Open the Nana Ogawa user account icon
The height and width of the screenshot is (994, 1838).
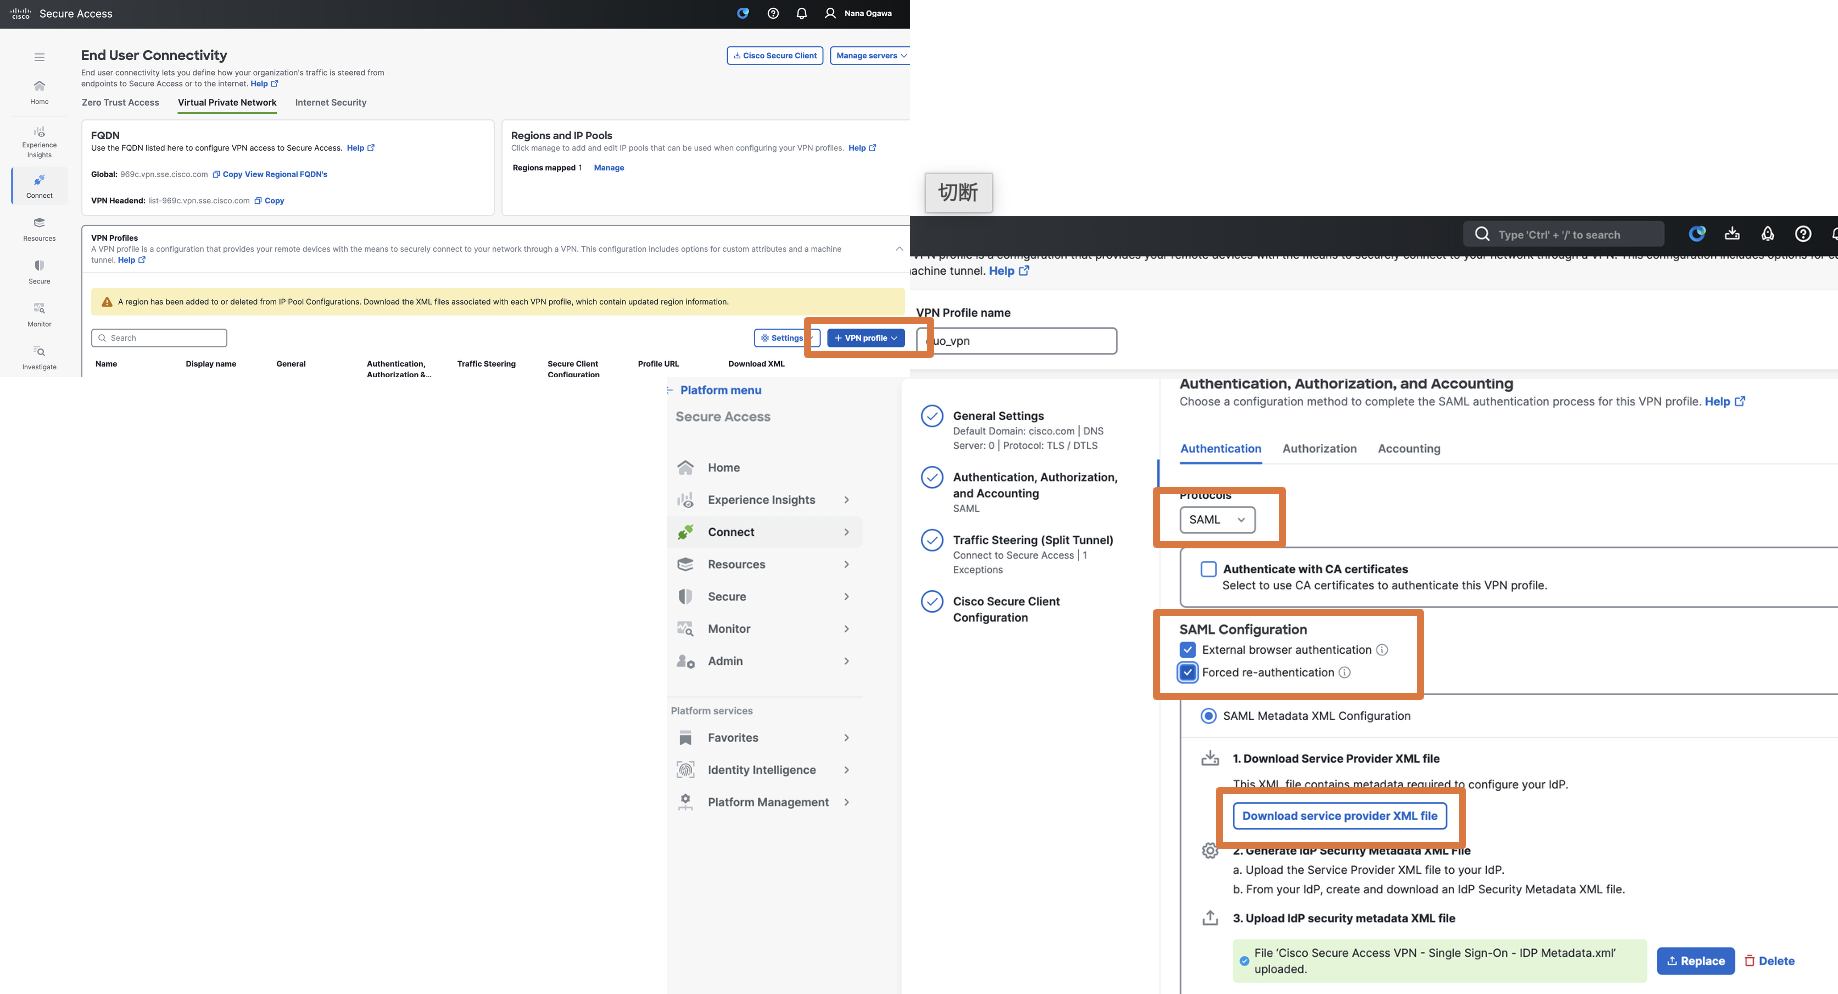pos(830,14)
